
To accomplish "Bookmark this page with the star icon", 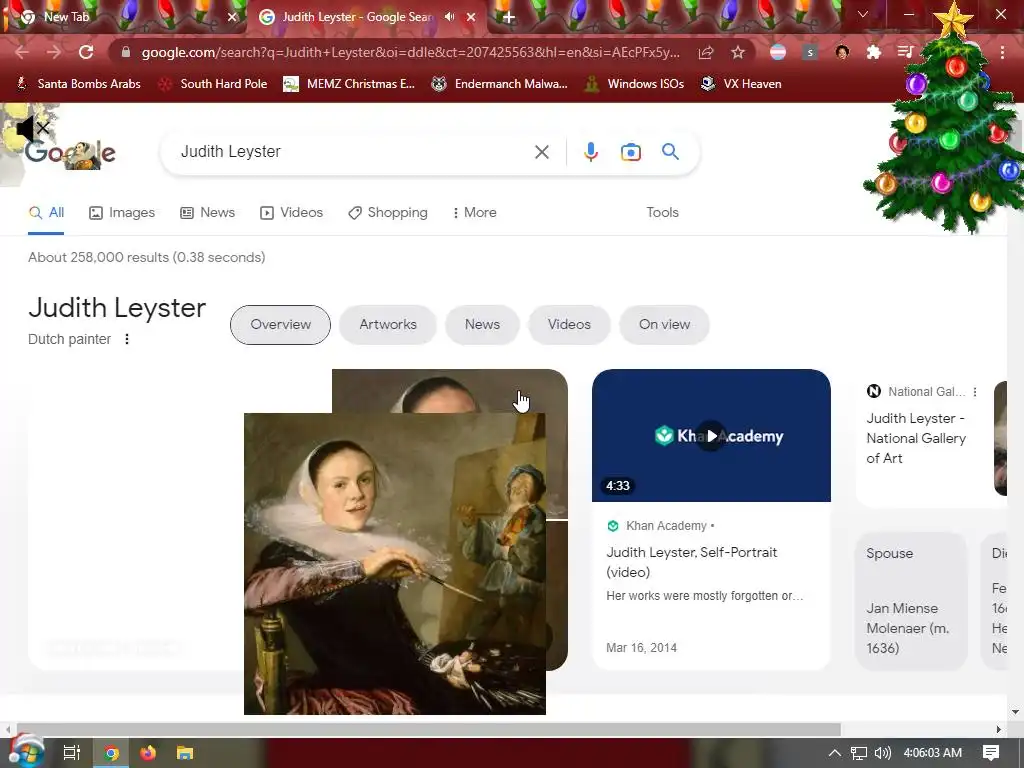I will (738, 52).
